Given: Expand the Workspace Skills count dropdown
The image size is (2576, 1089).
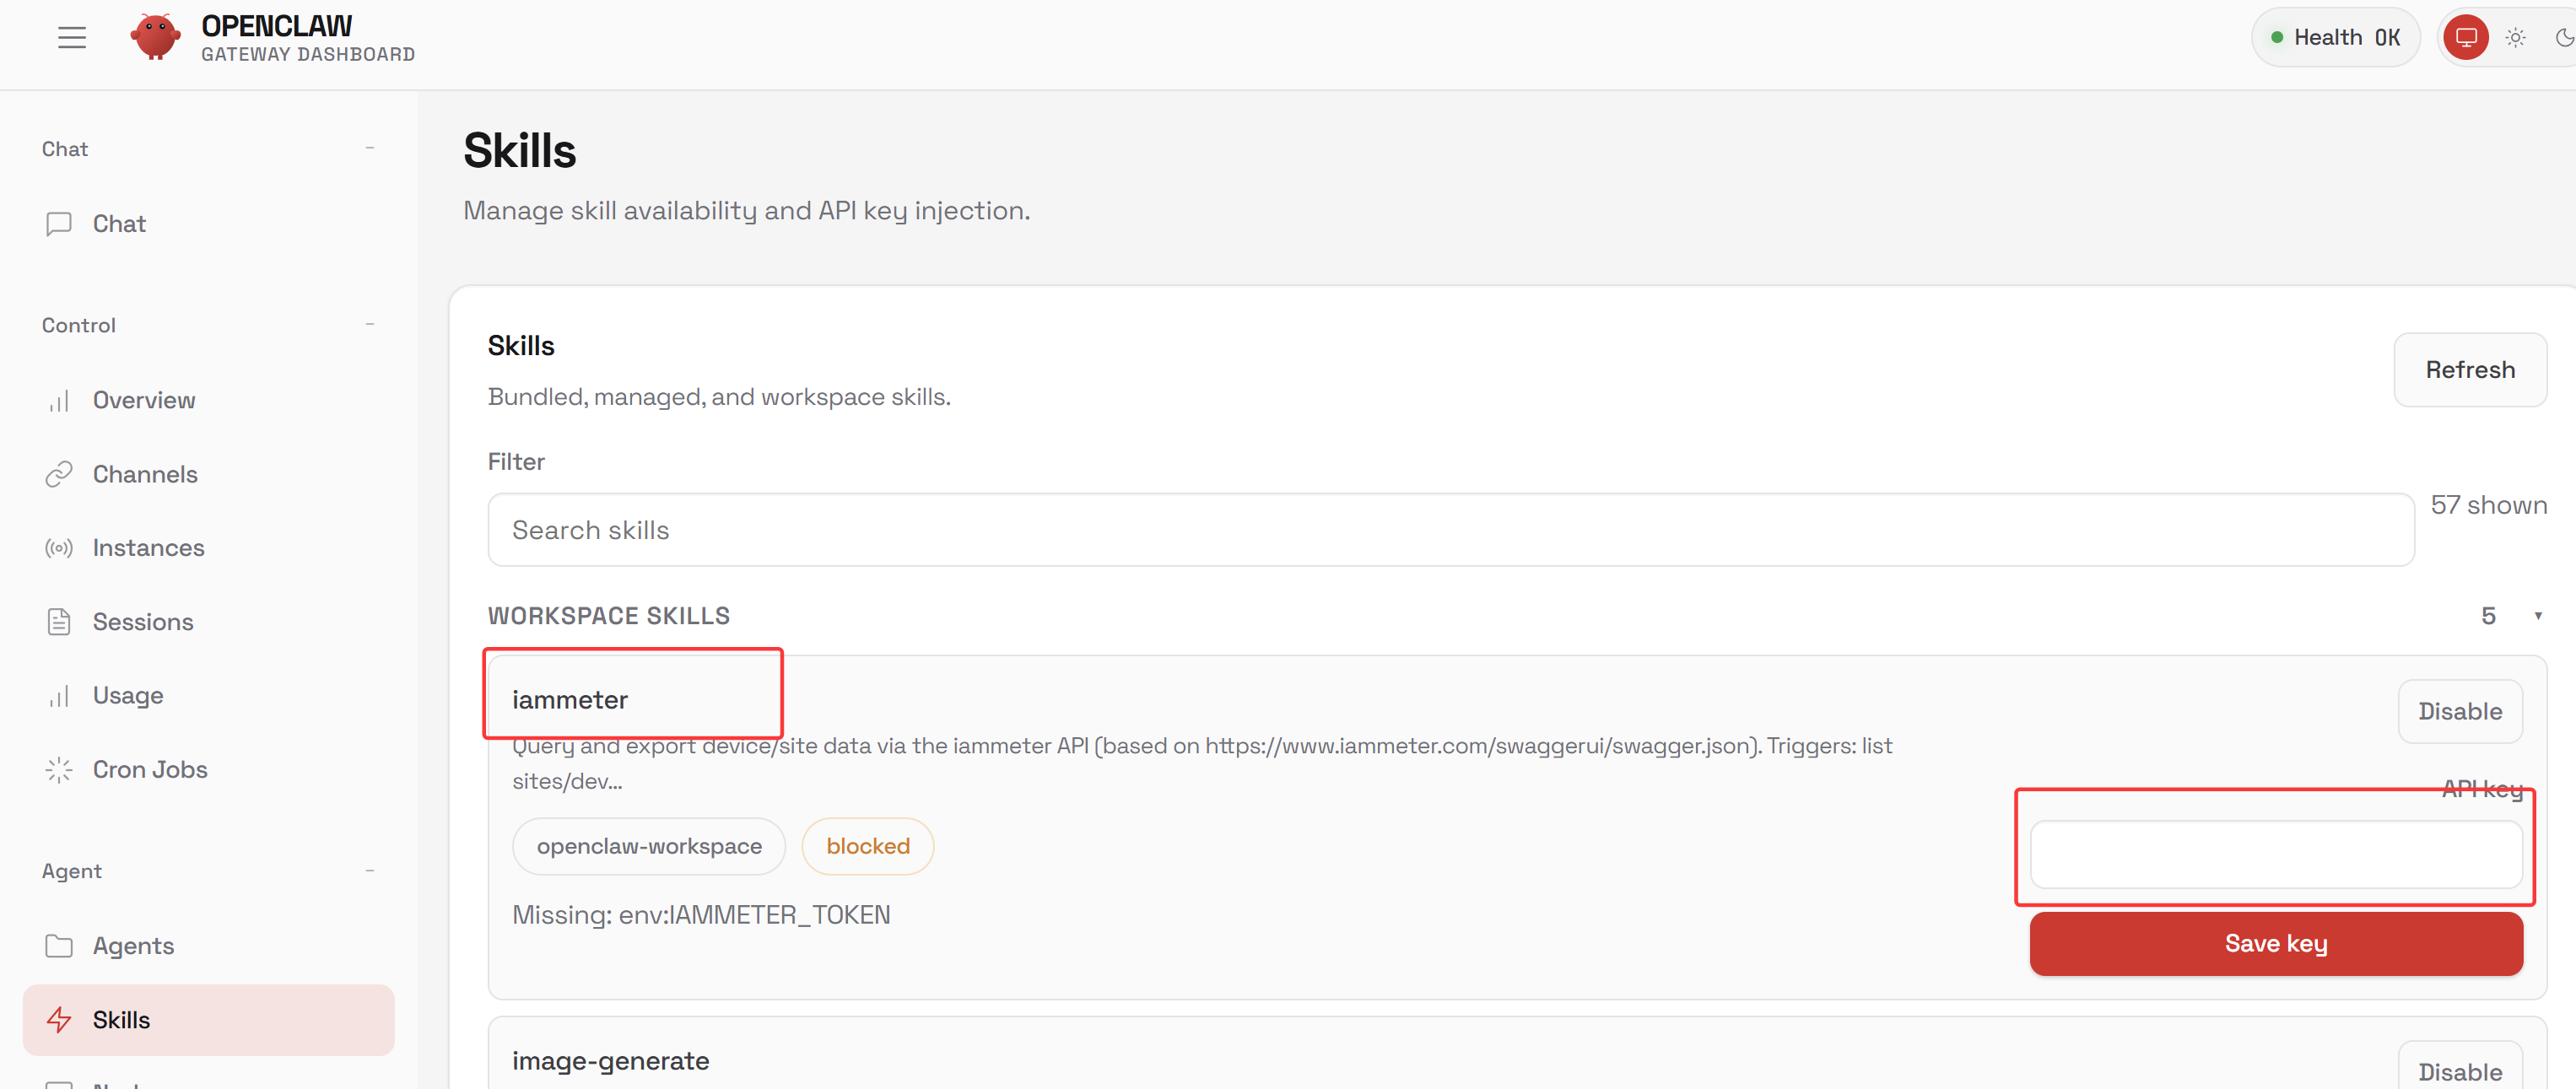Looking at the screenshot, I should click(x=2538, y=615).
